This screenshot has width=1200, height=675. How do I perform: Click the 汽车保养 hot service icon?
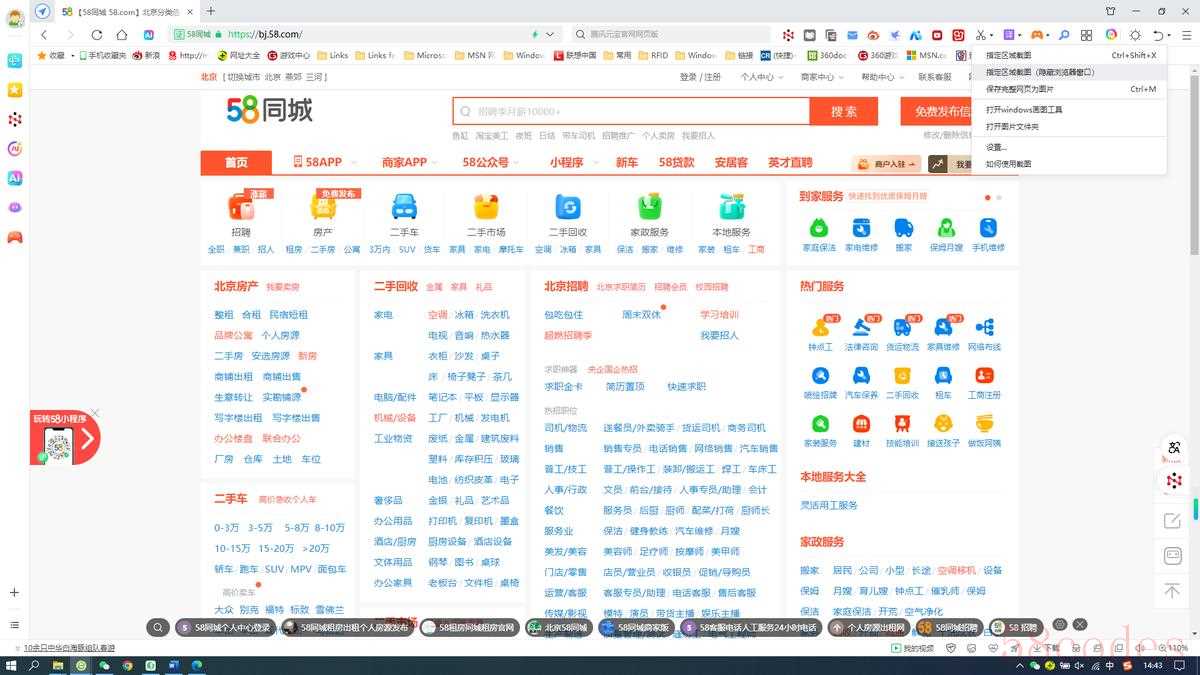(861, 375)
